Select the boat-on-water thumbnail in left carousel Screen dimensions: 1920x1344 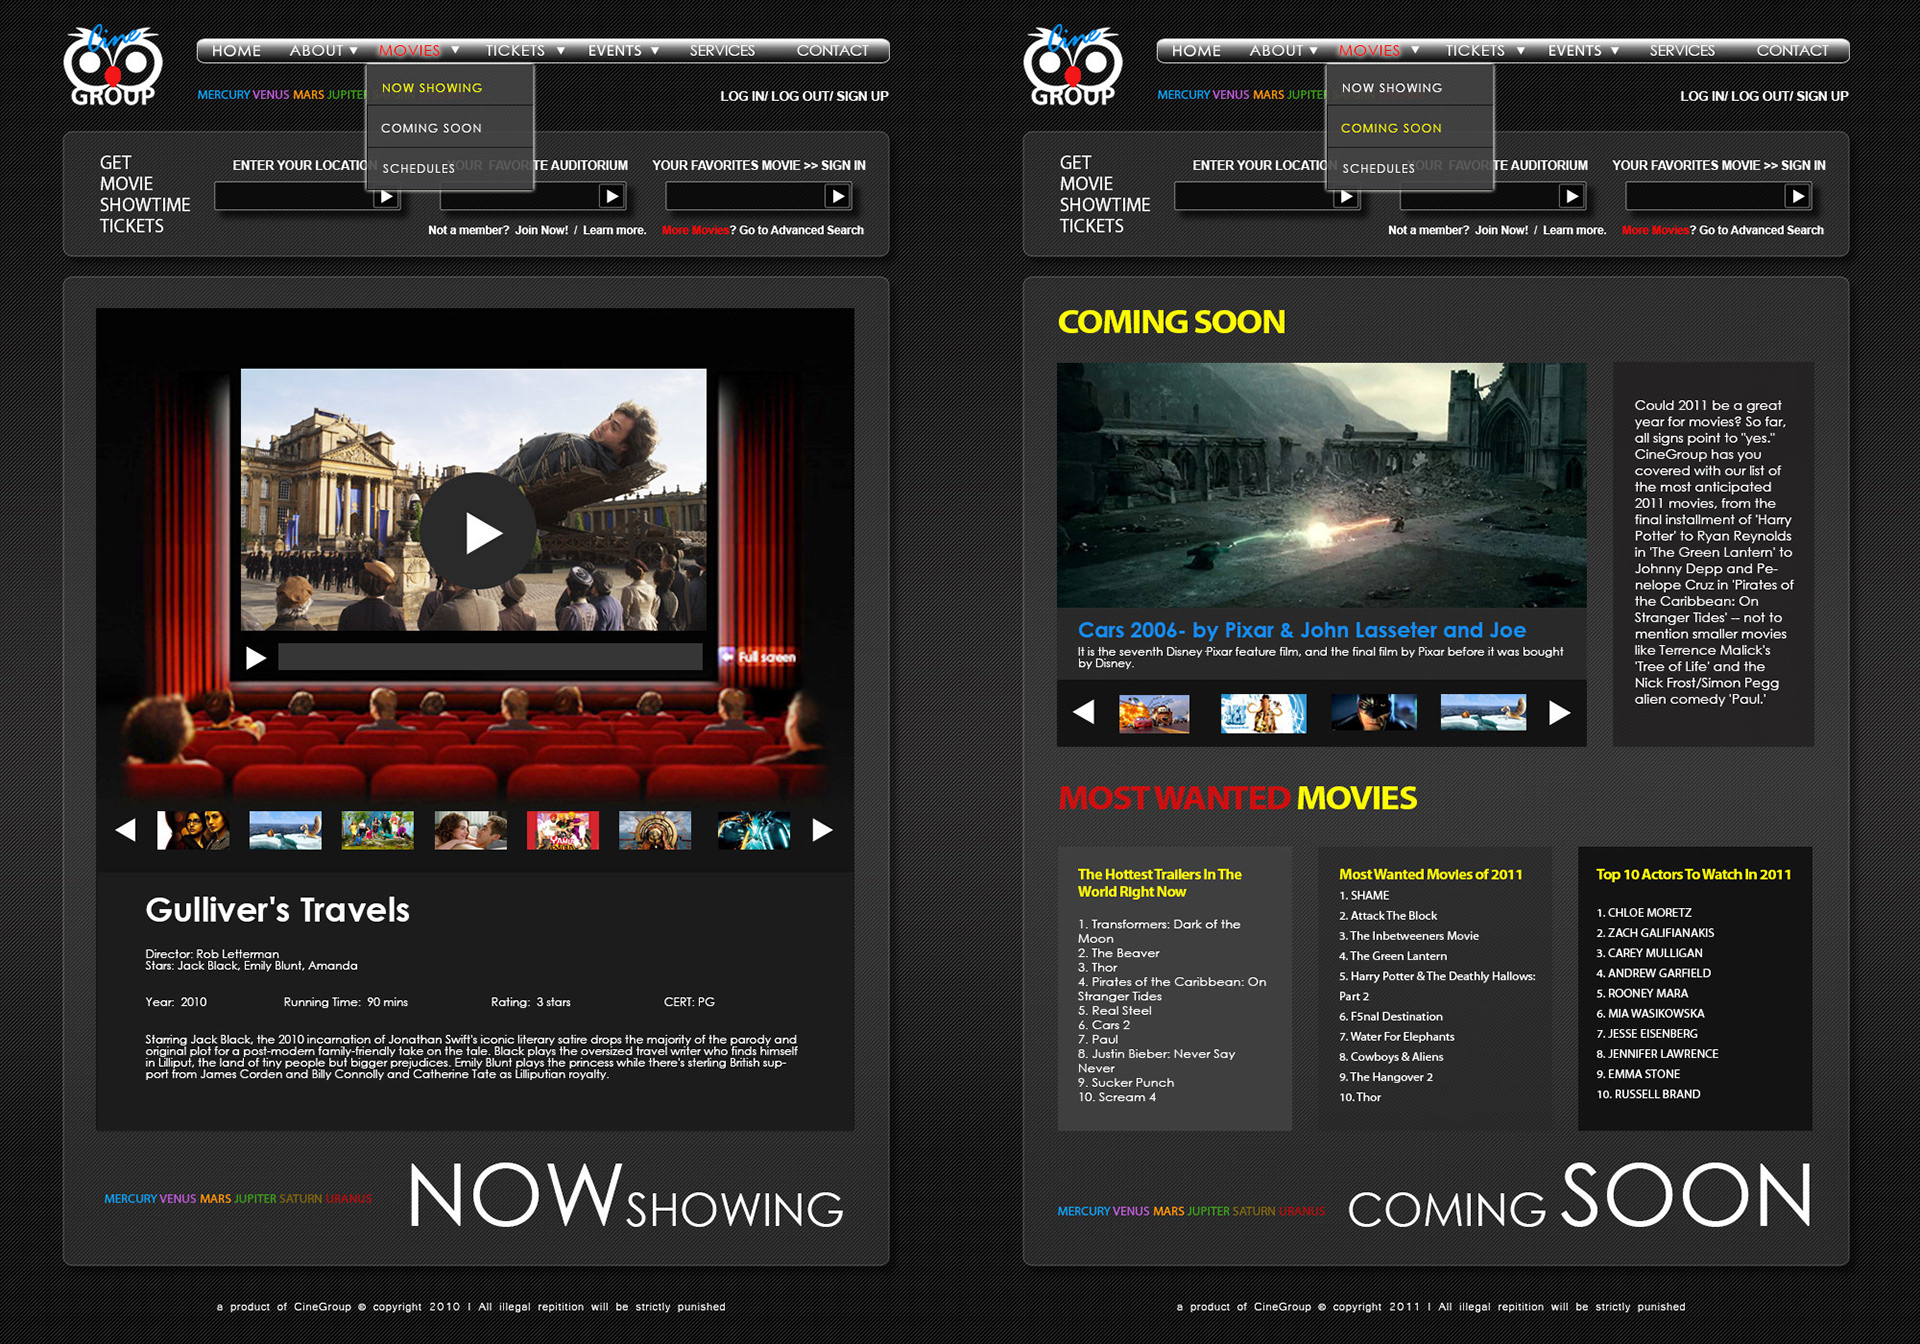click(x=285, y=830)
